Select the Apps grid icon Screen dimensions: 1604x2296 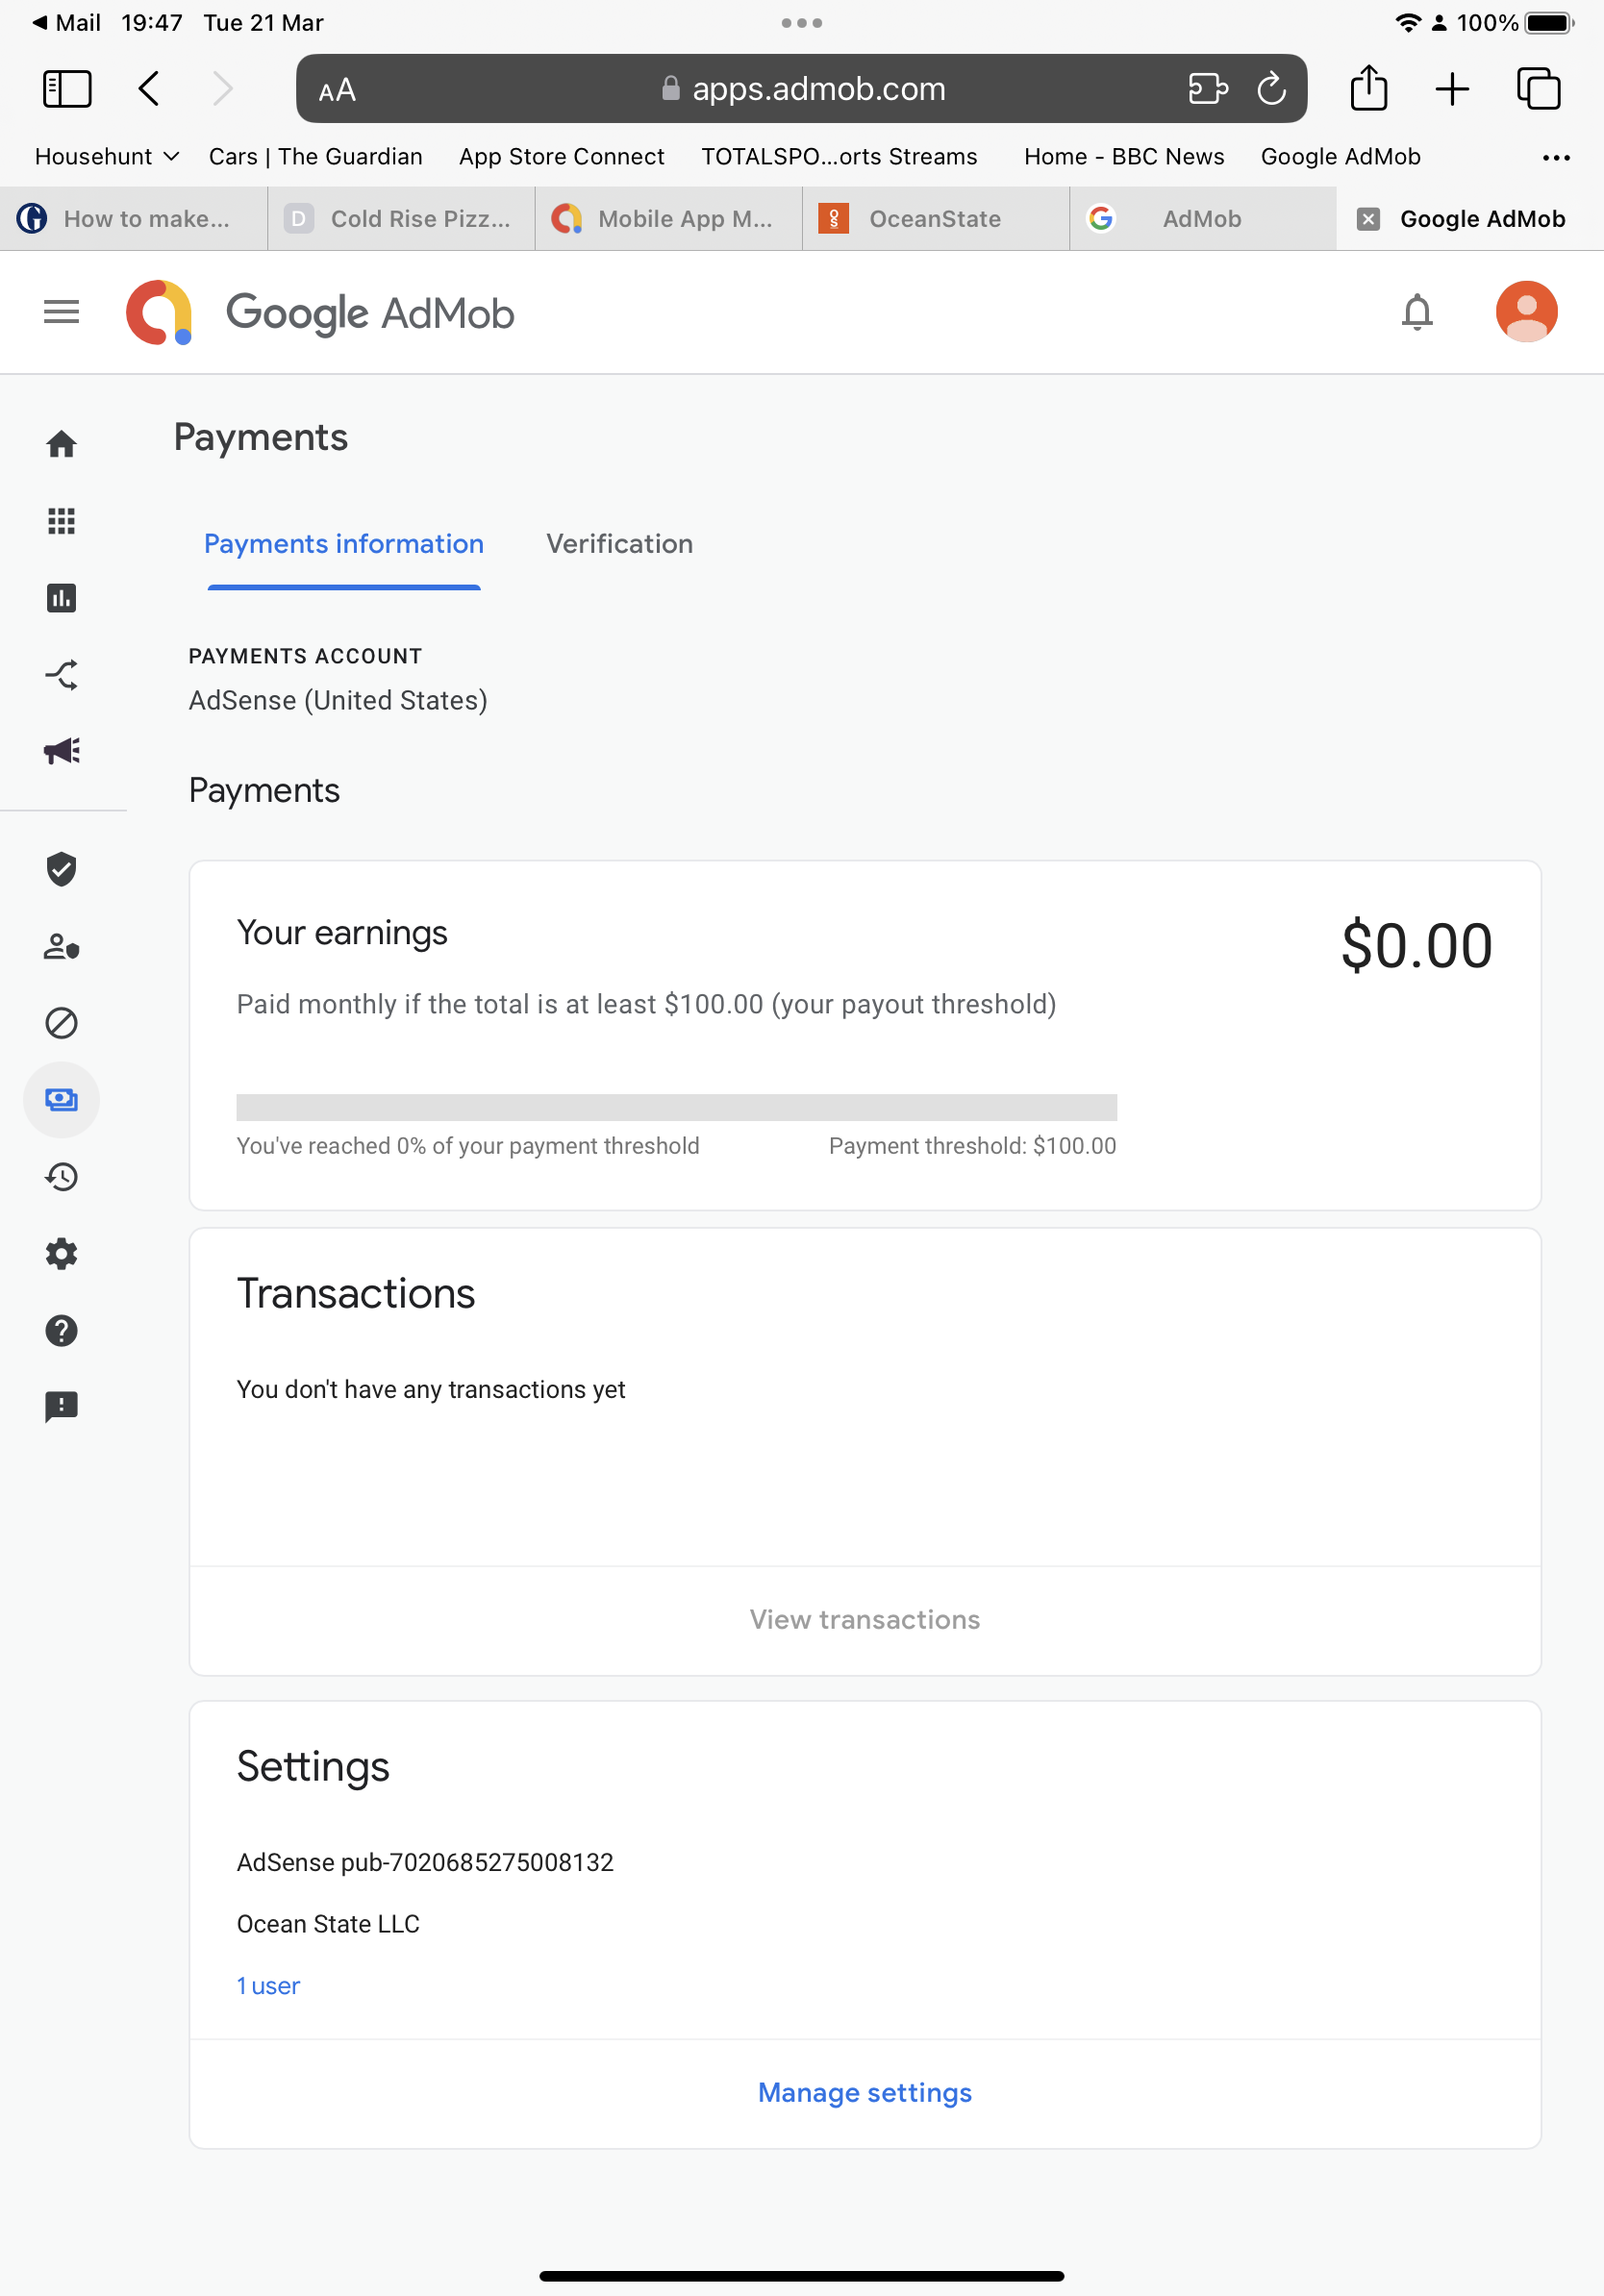click(61, 521)
